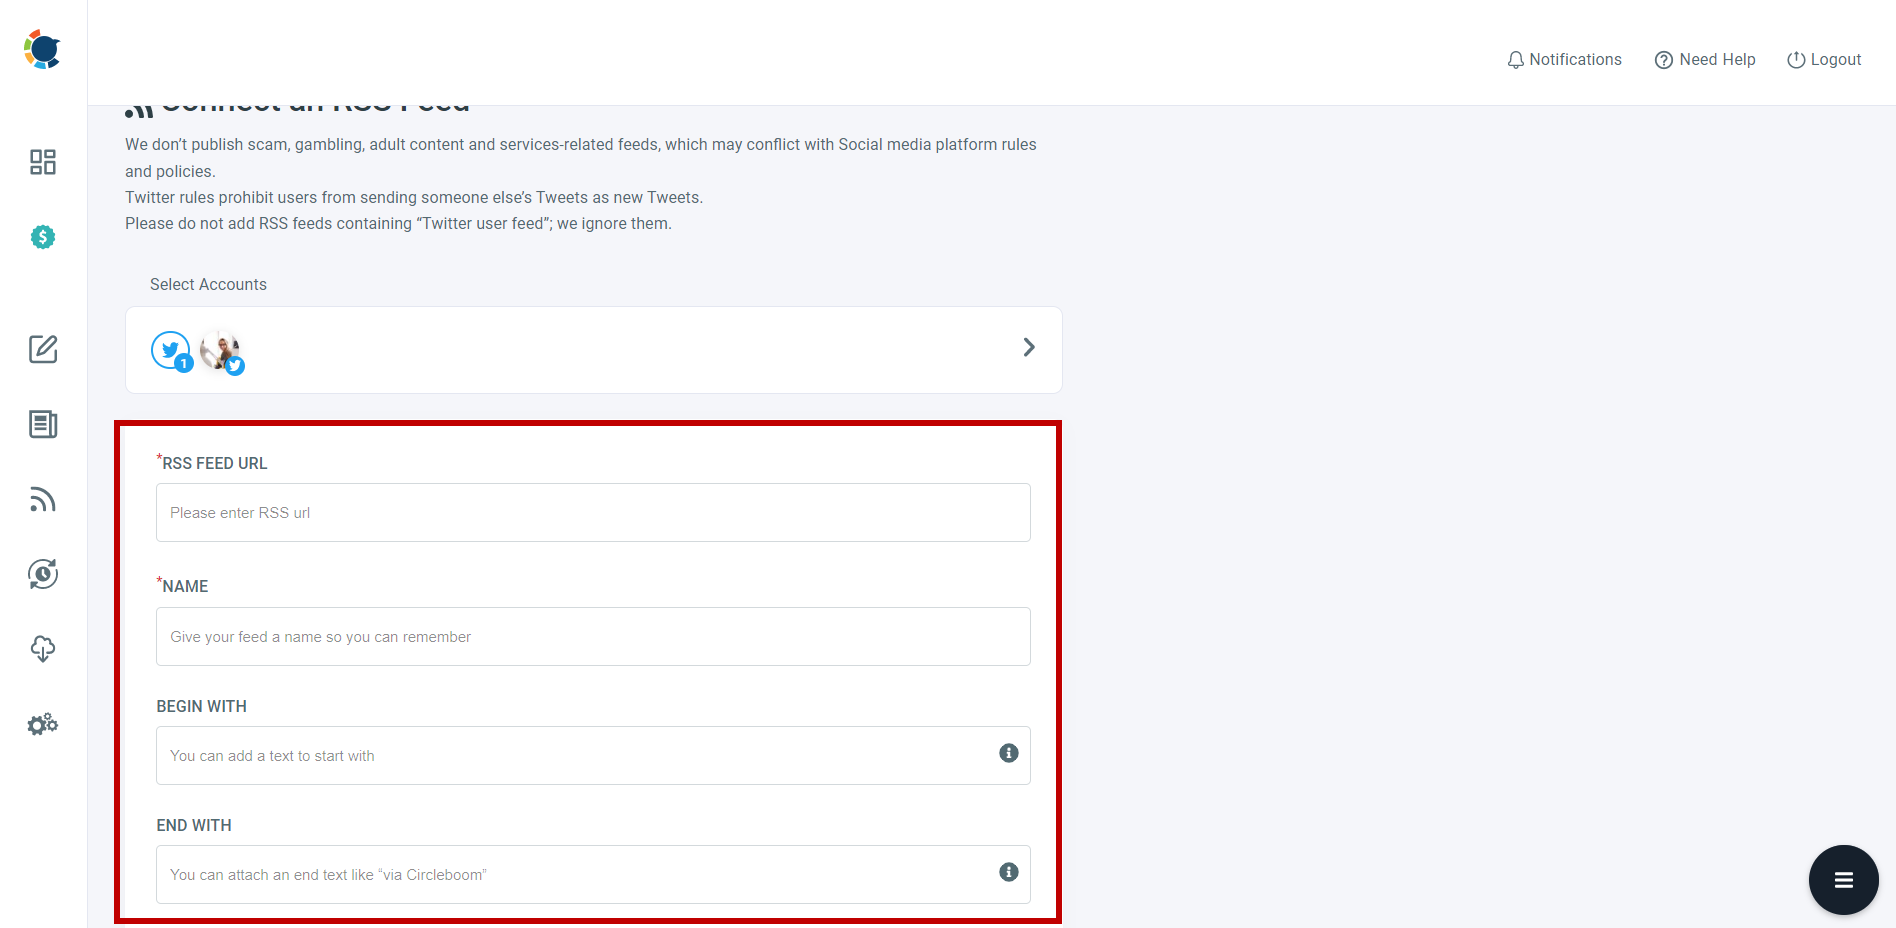Expand the Select Accounts chevron arrow
This screenshot has height=928, width=1896.
coord(1029,347)
